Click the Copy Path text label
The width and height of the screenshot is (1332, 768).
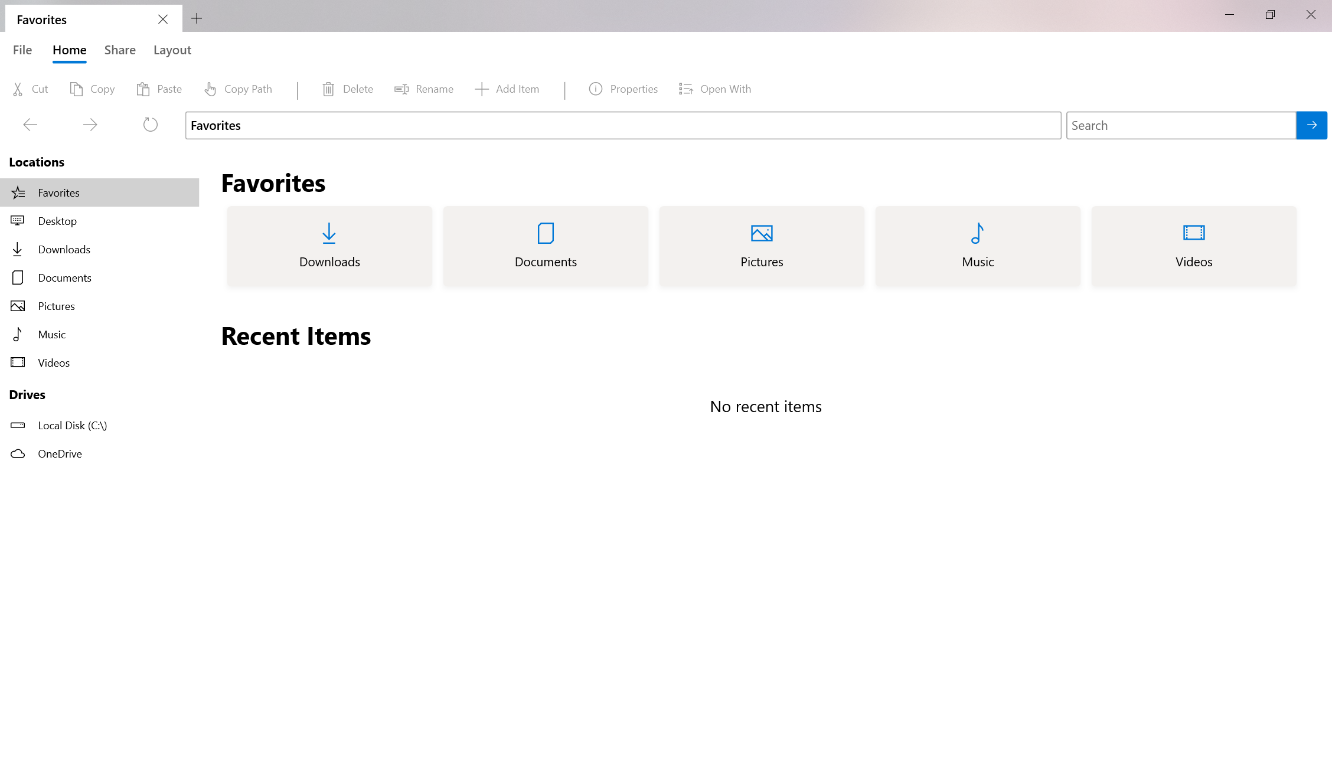(x=248, y=89)
